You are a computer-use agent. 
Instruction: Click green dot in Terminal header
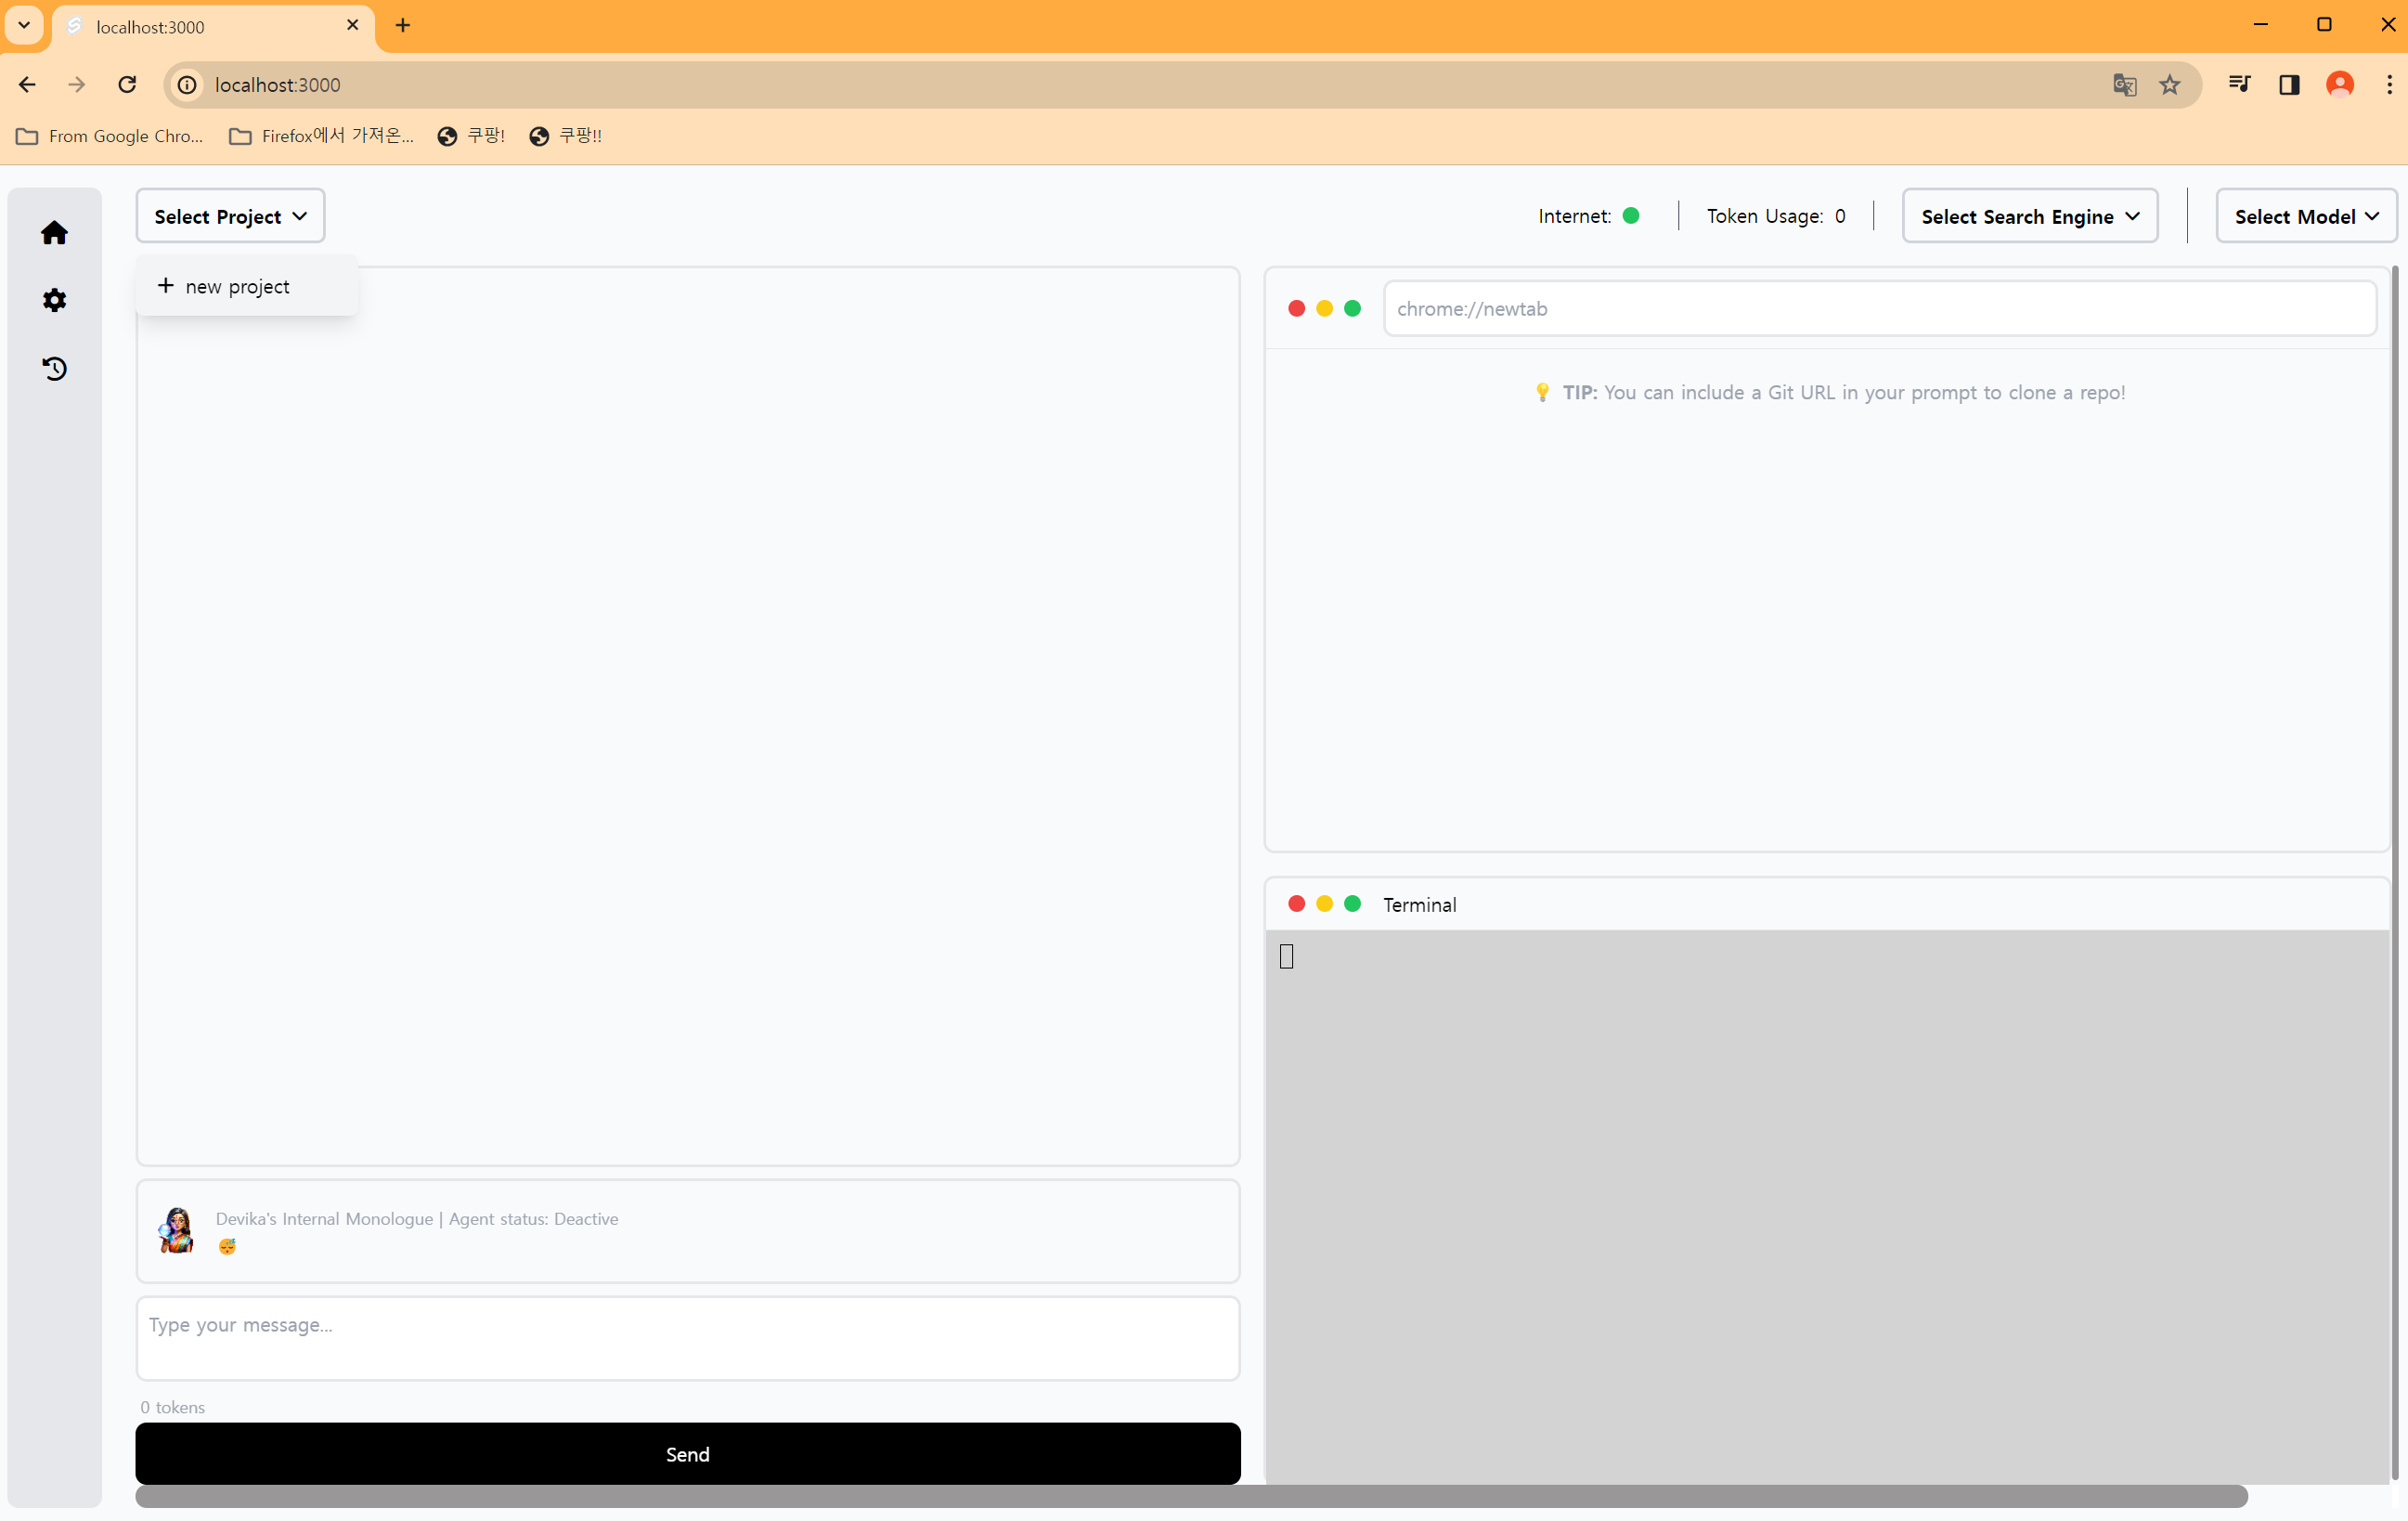[x=1352, y=904]
